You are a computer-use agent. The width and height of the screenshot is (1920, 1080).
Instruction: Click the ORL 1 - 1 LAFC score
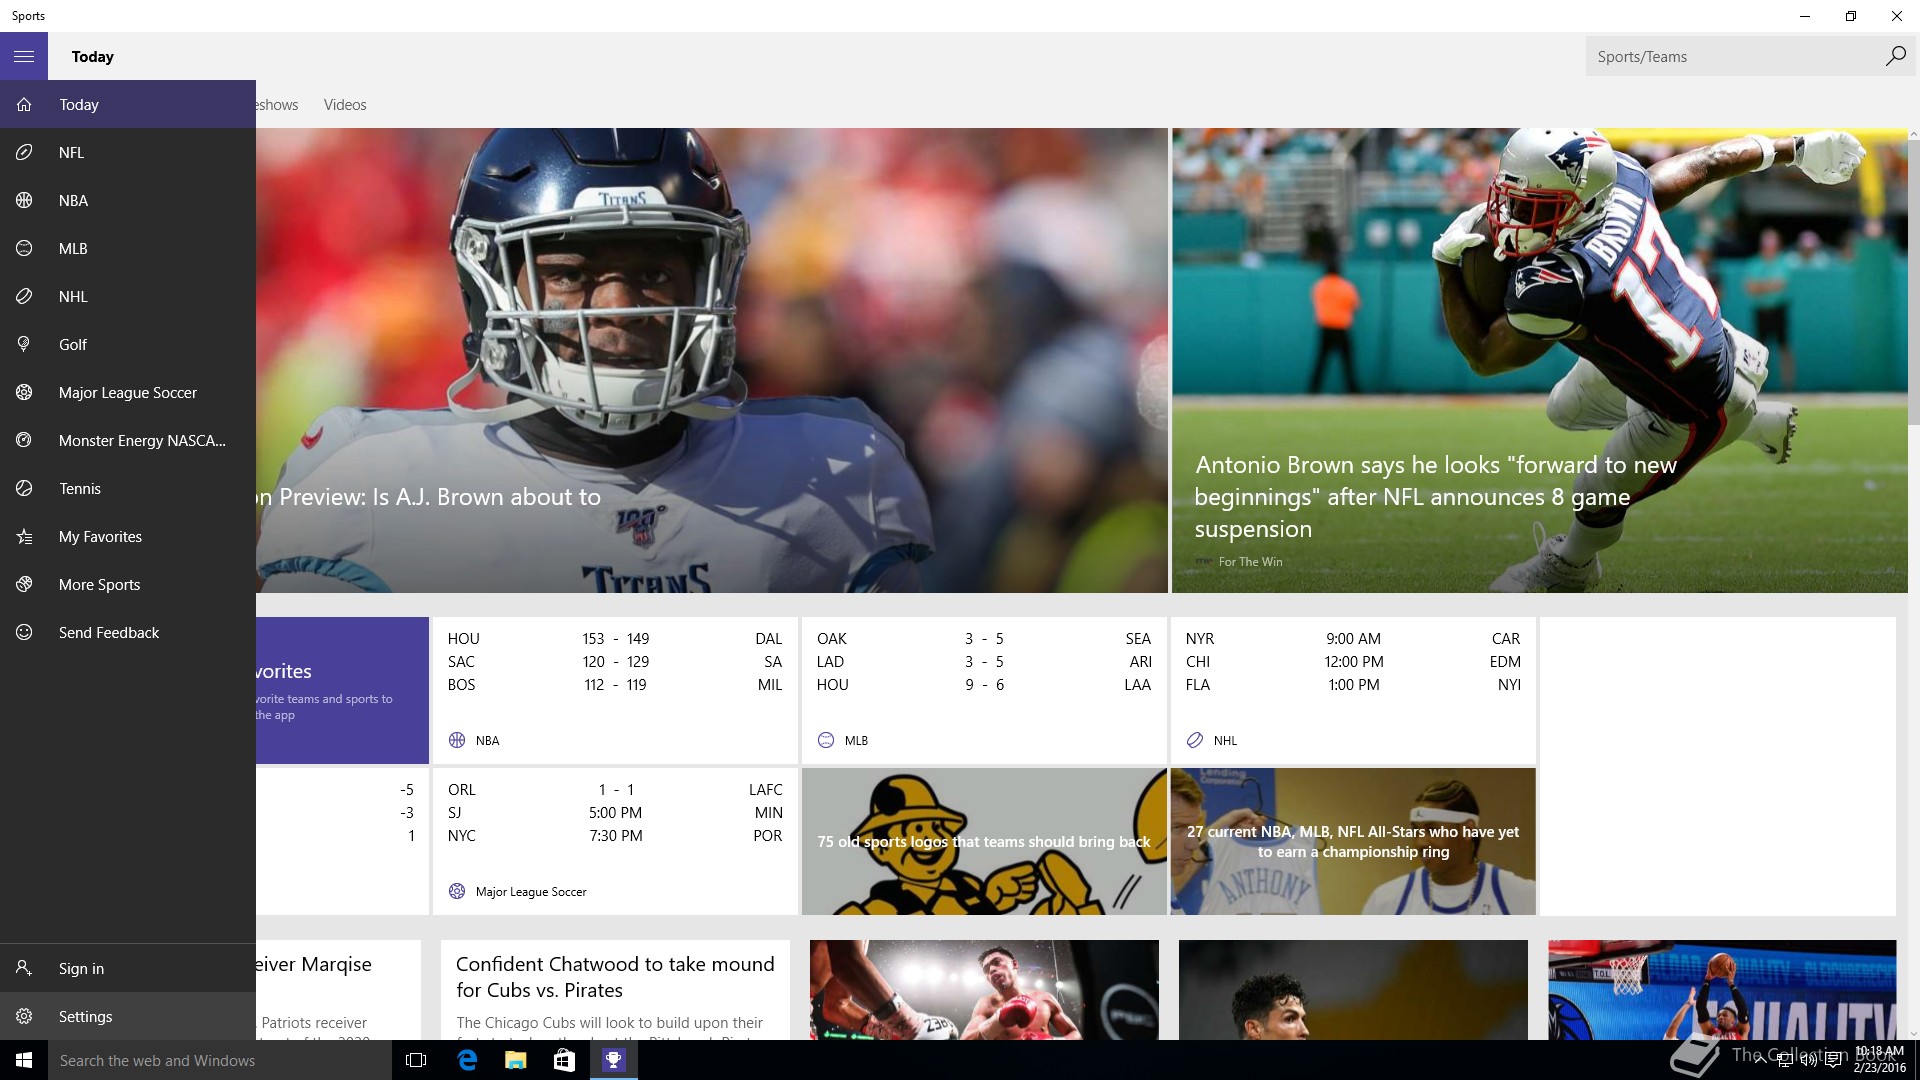click(615, 789)
